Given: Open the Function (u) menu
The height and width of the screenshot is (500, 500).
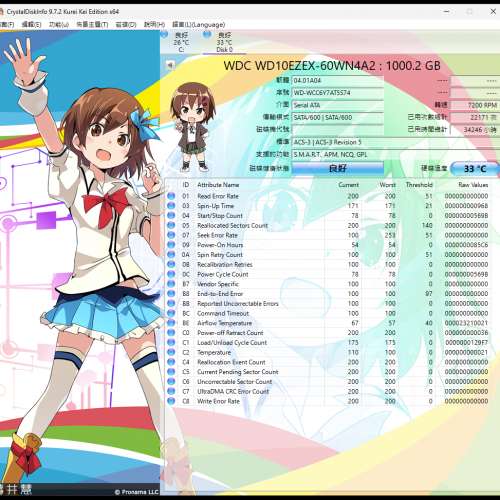Looking at the screenshot, I should [x=59, y=25].
